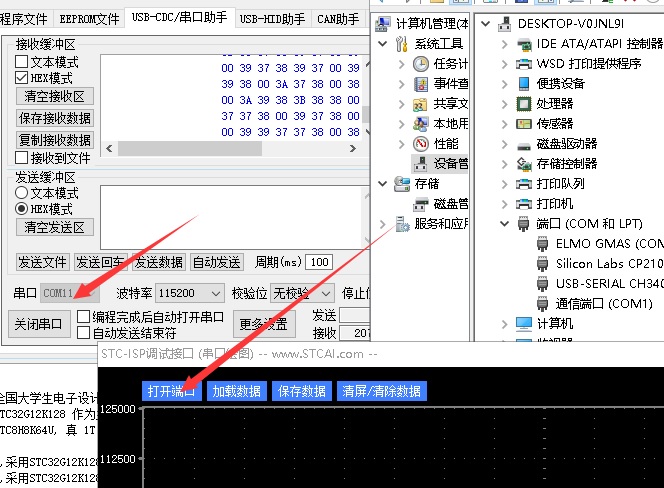Switch to the 程序文件 tab
The image size is (664, 488).
click(24, 19)
